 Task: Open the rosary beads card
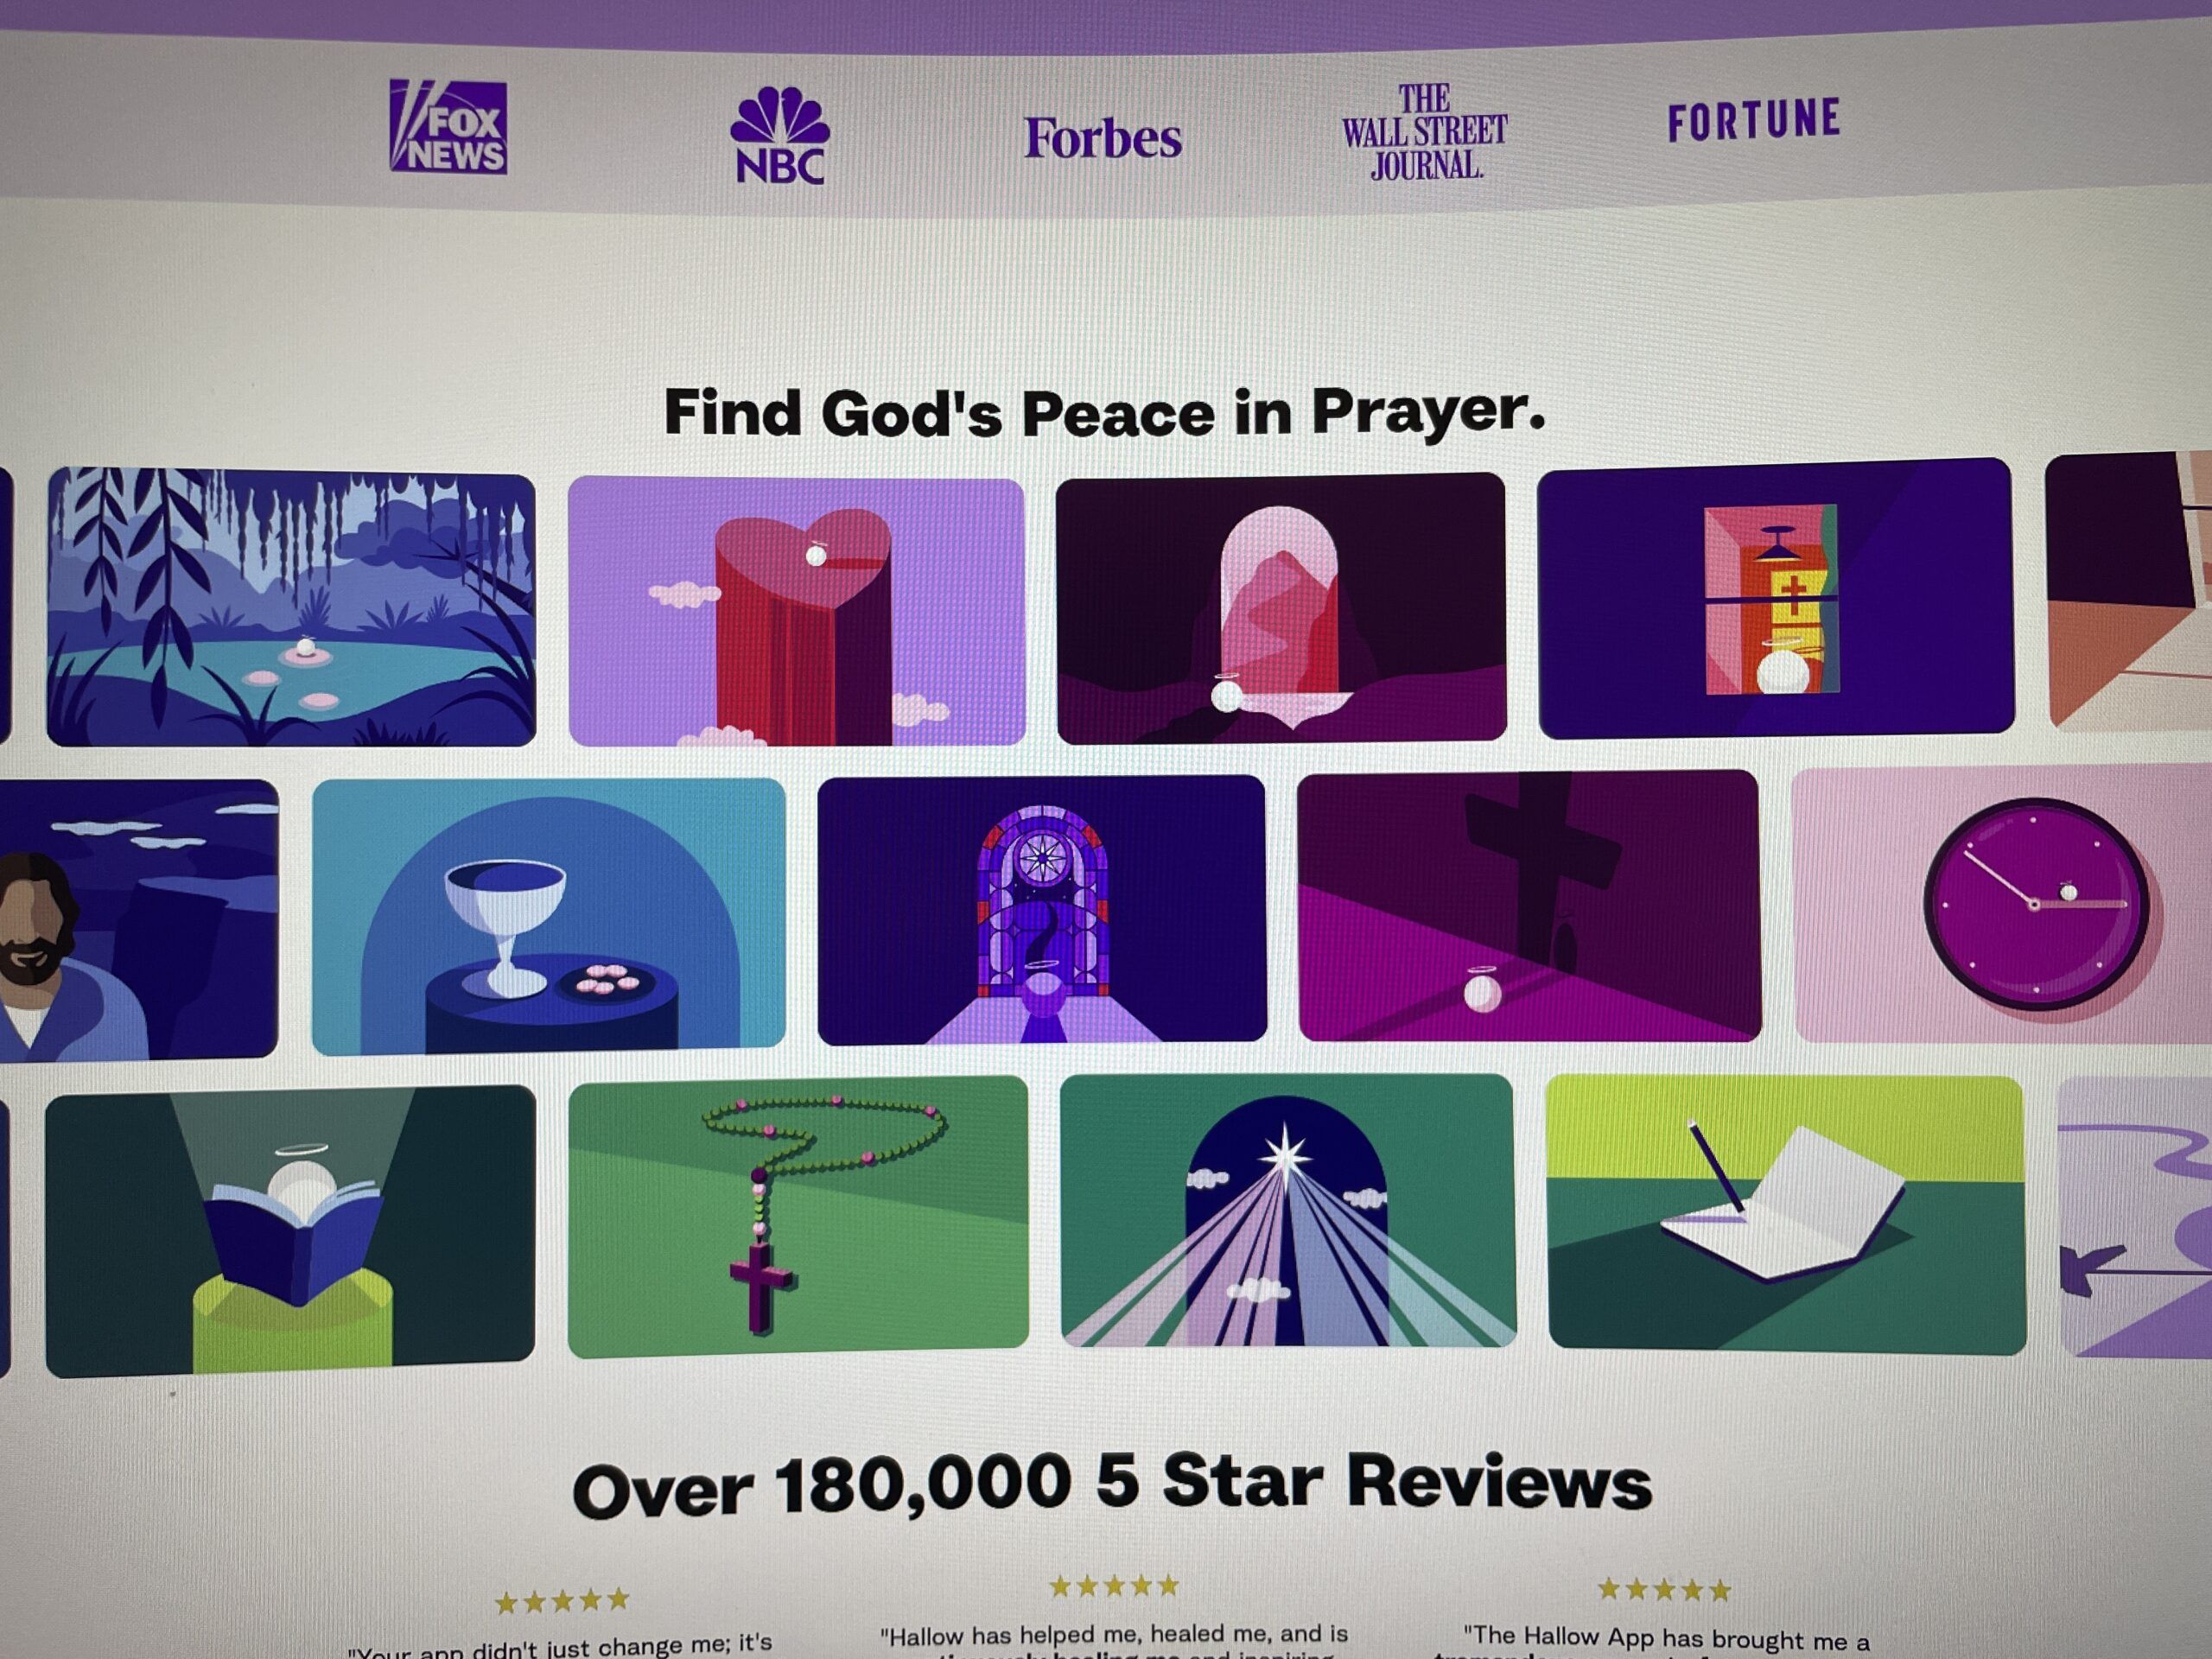coord(798,1217)
